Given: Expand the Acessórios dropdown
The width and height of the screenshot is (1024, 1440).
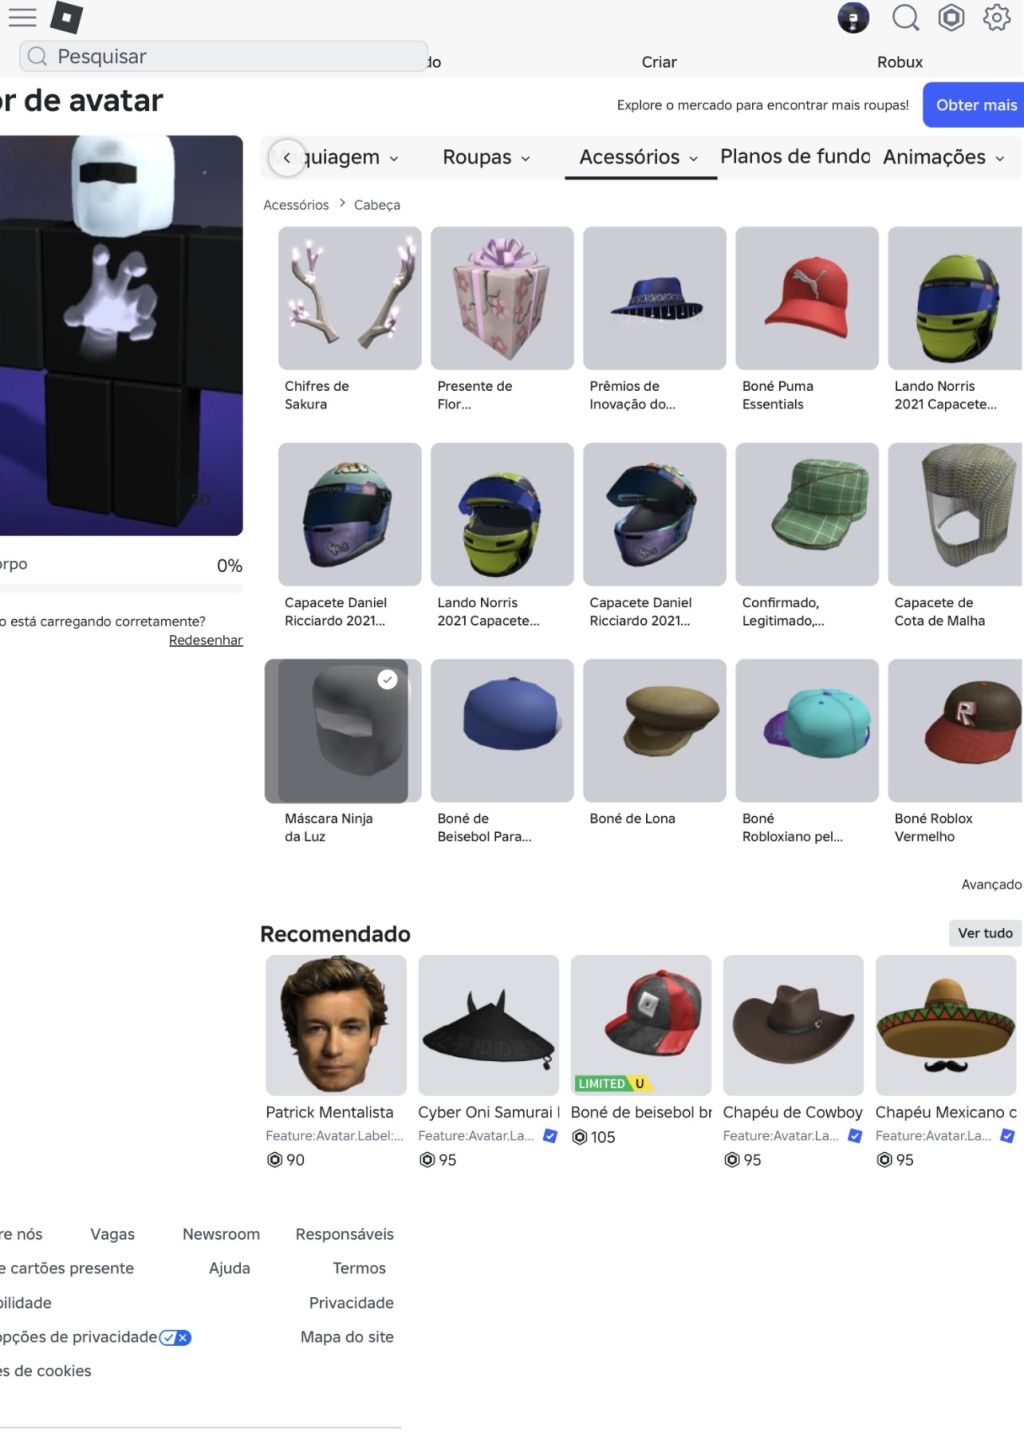Looking at the screenshot, I should (x=638, y=157).
